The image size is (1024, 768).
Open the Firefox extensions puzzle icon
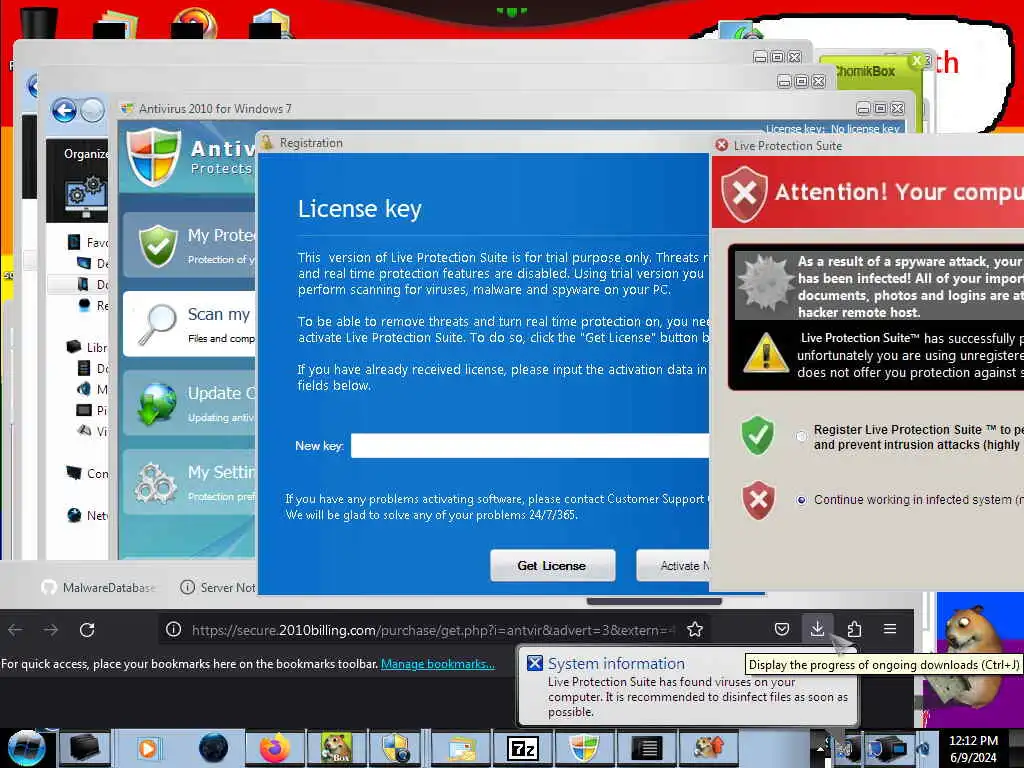854,629
